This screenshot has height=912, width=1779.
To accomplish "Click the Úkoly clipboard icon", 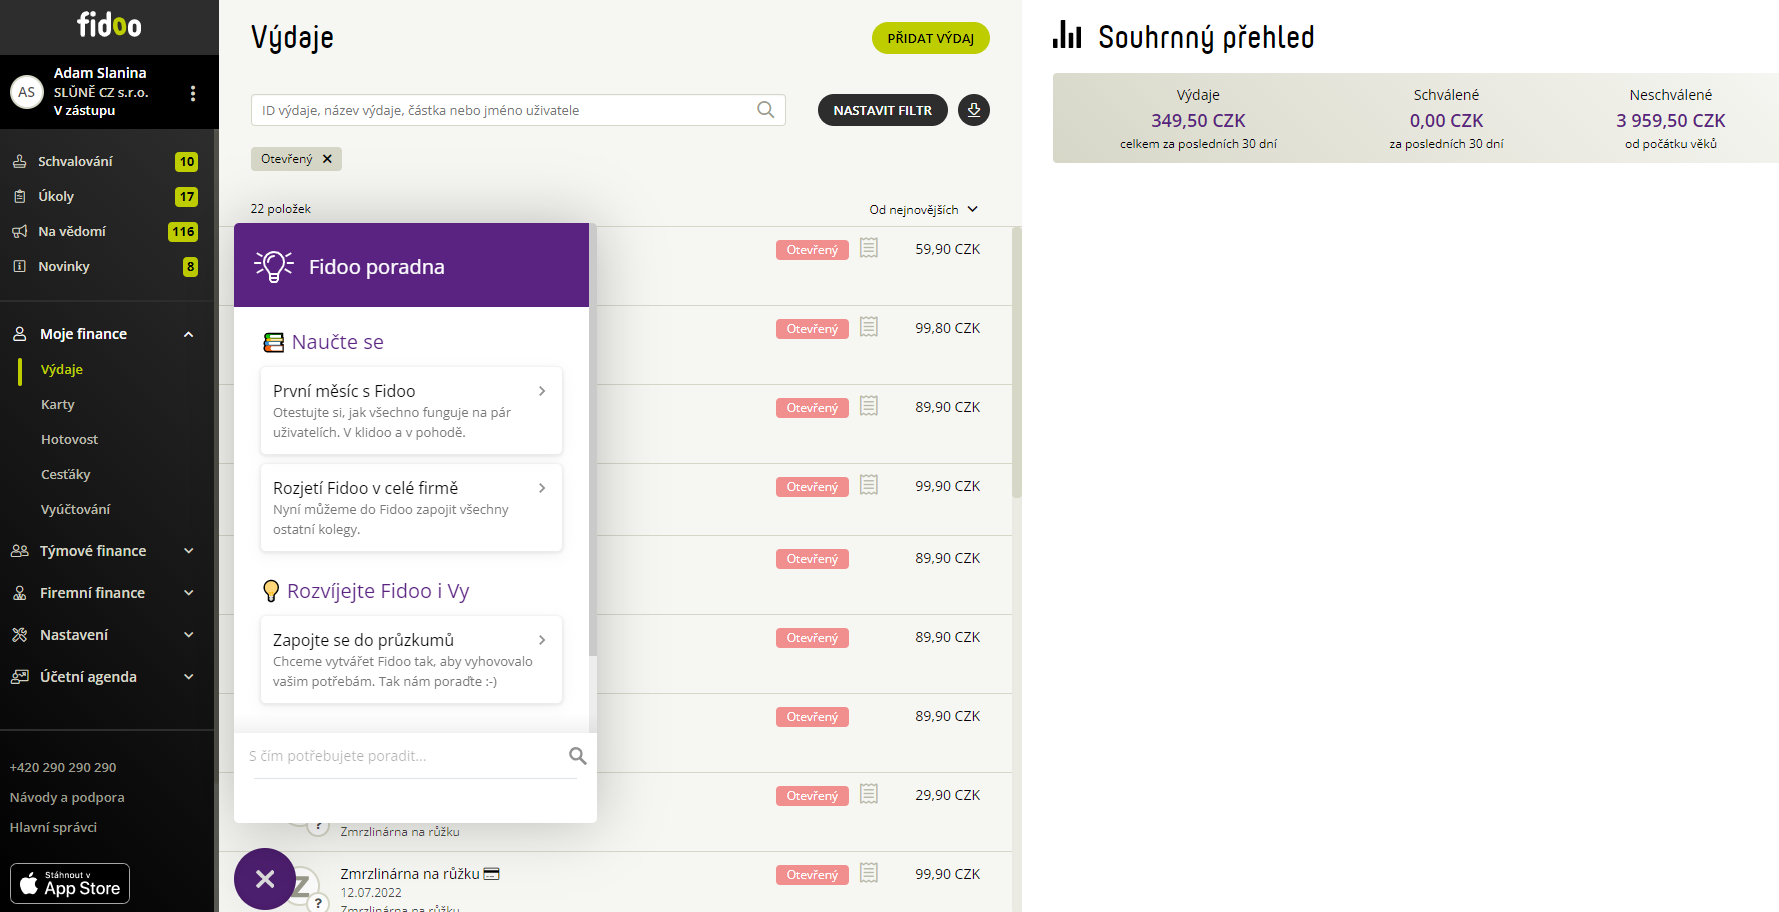I will pyautogui.click(x=19, y=196).
